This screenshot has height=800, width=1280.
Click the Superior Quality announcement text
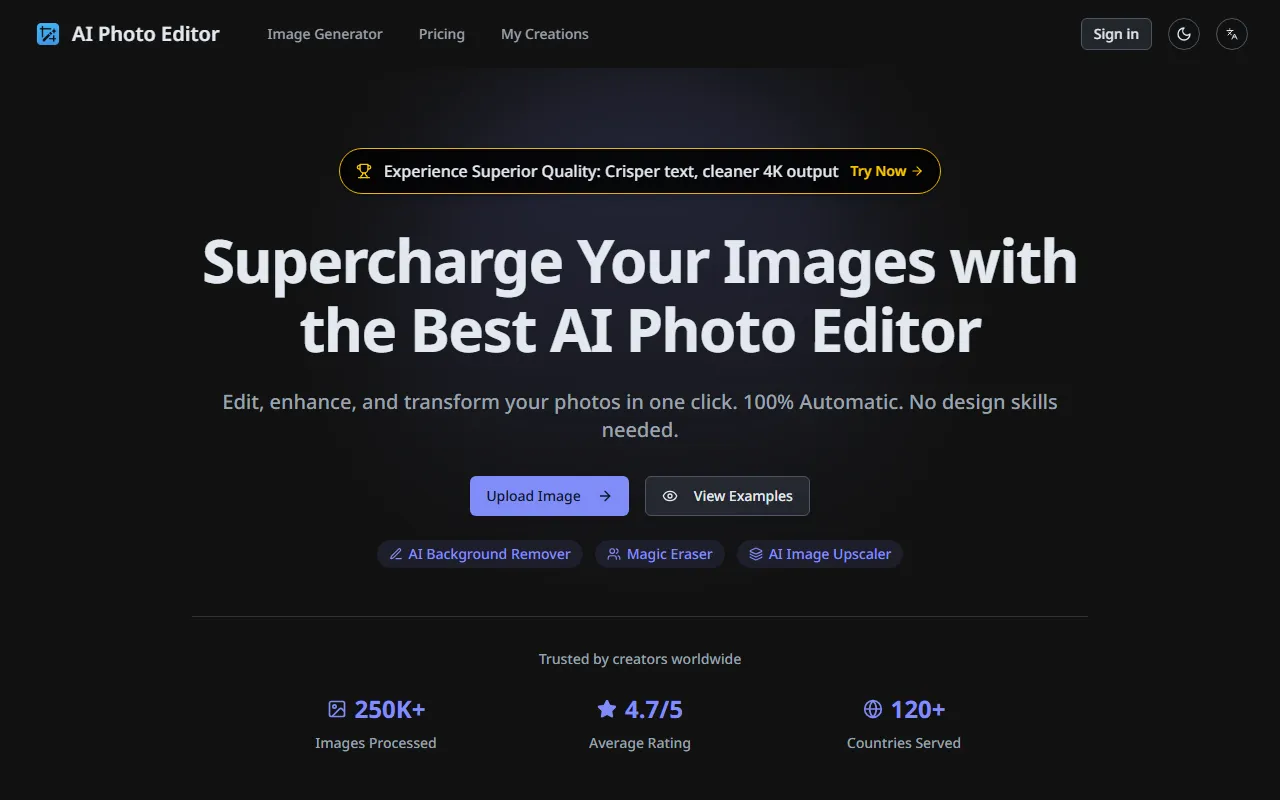(x=610, y=171)
